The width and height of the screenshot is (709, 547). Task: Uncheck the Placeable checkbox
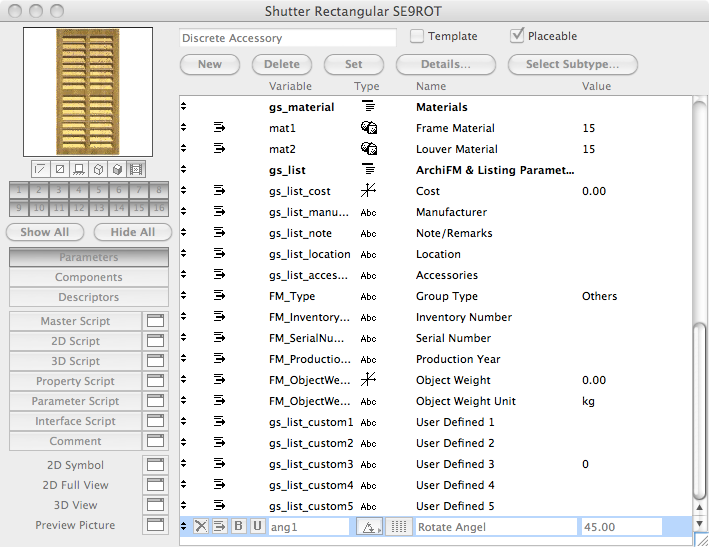tap(517, 36)
